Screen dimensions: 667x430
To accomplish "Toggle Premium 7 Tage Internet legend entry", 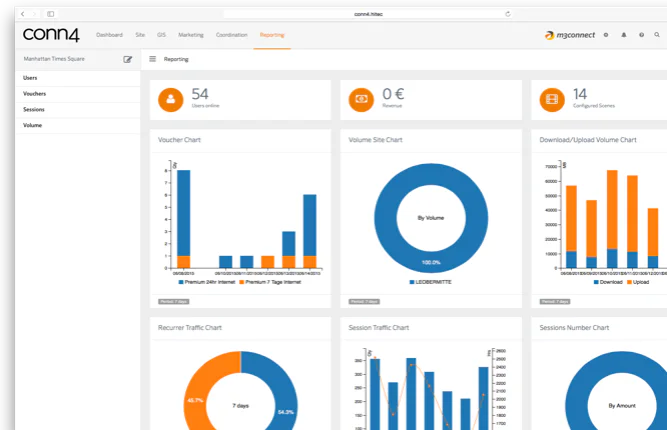I will [270, 282].
